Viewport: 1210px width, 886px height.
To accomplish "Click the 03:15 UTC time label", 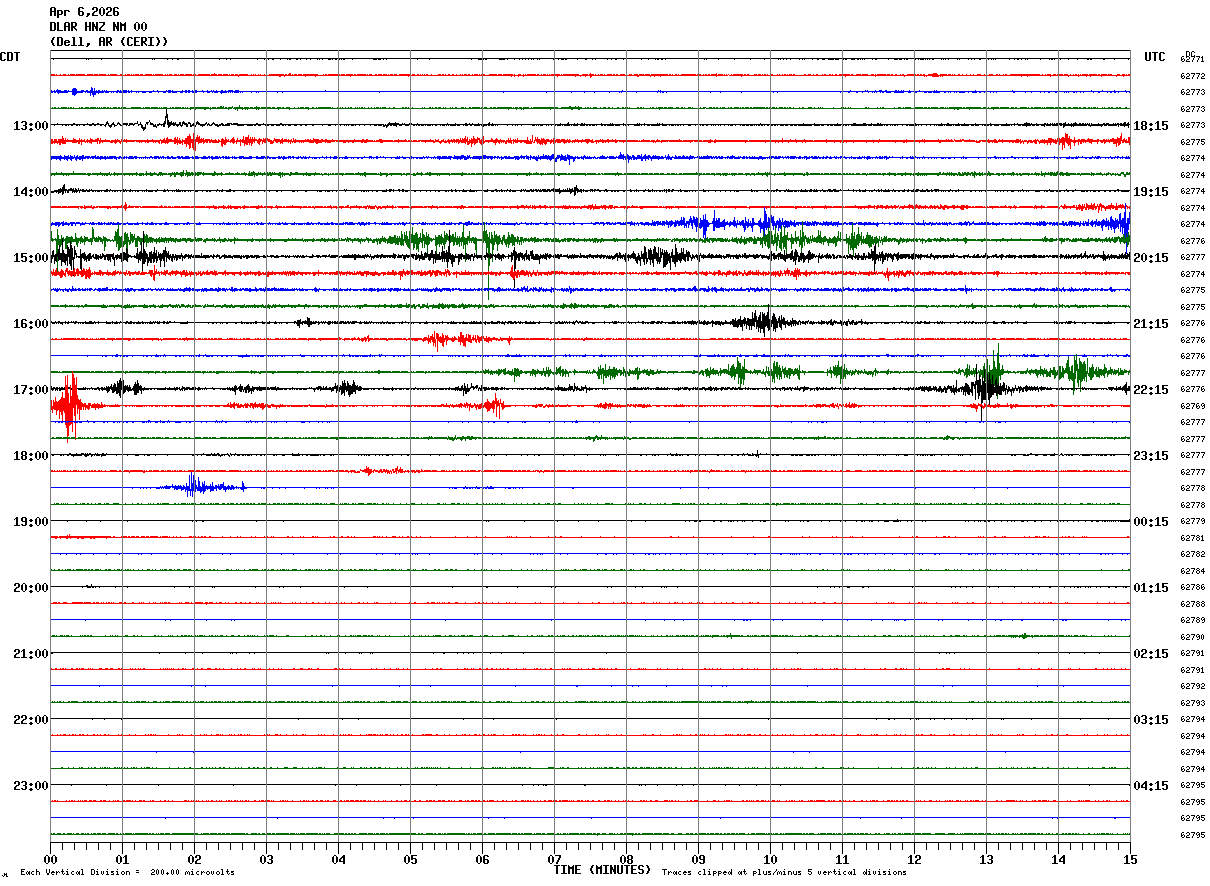I will (1151, 720).
